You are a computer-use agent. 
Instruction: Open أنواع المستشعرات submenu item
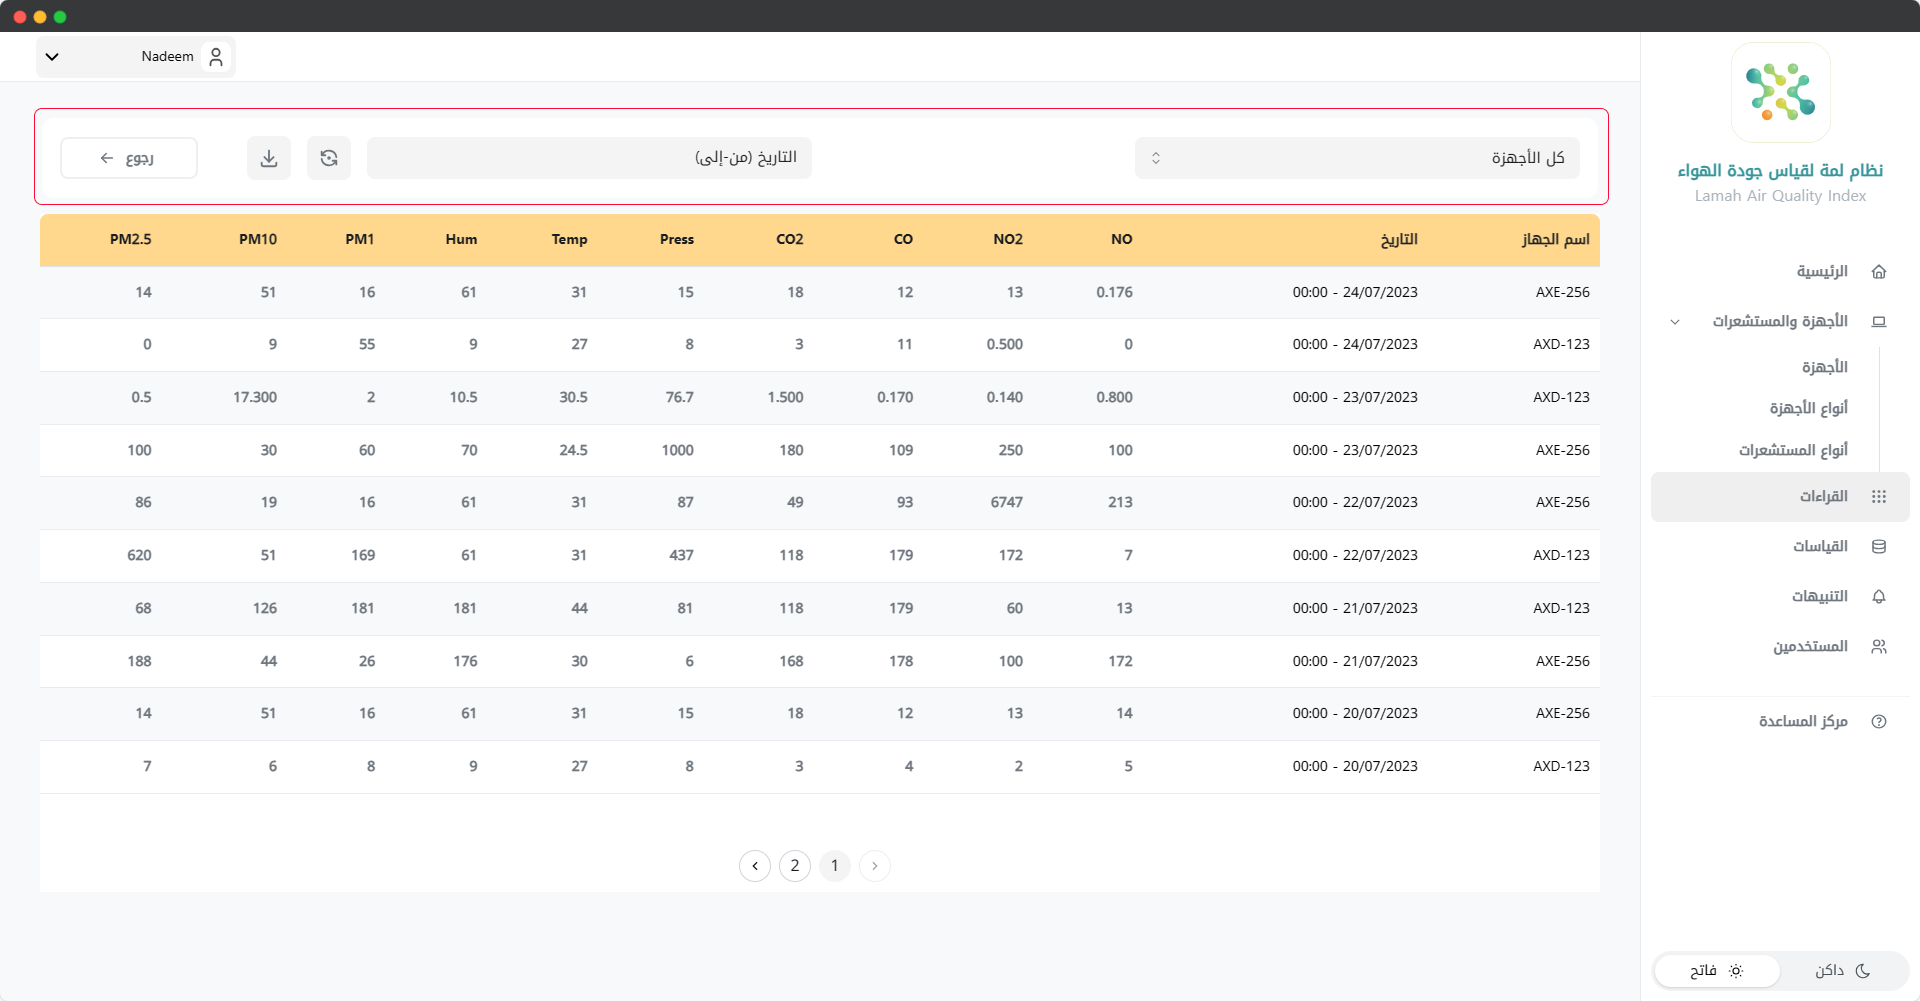pyautogui.click(x=1793, y=450)
